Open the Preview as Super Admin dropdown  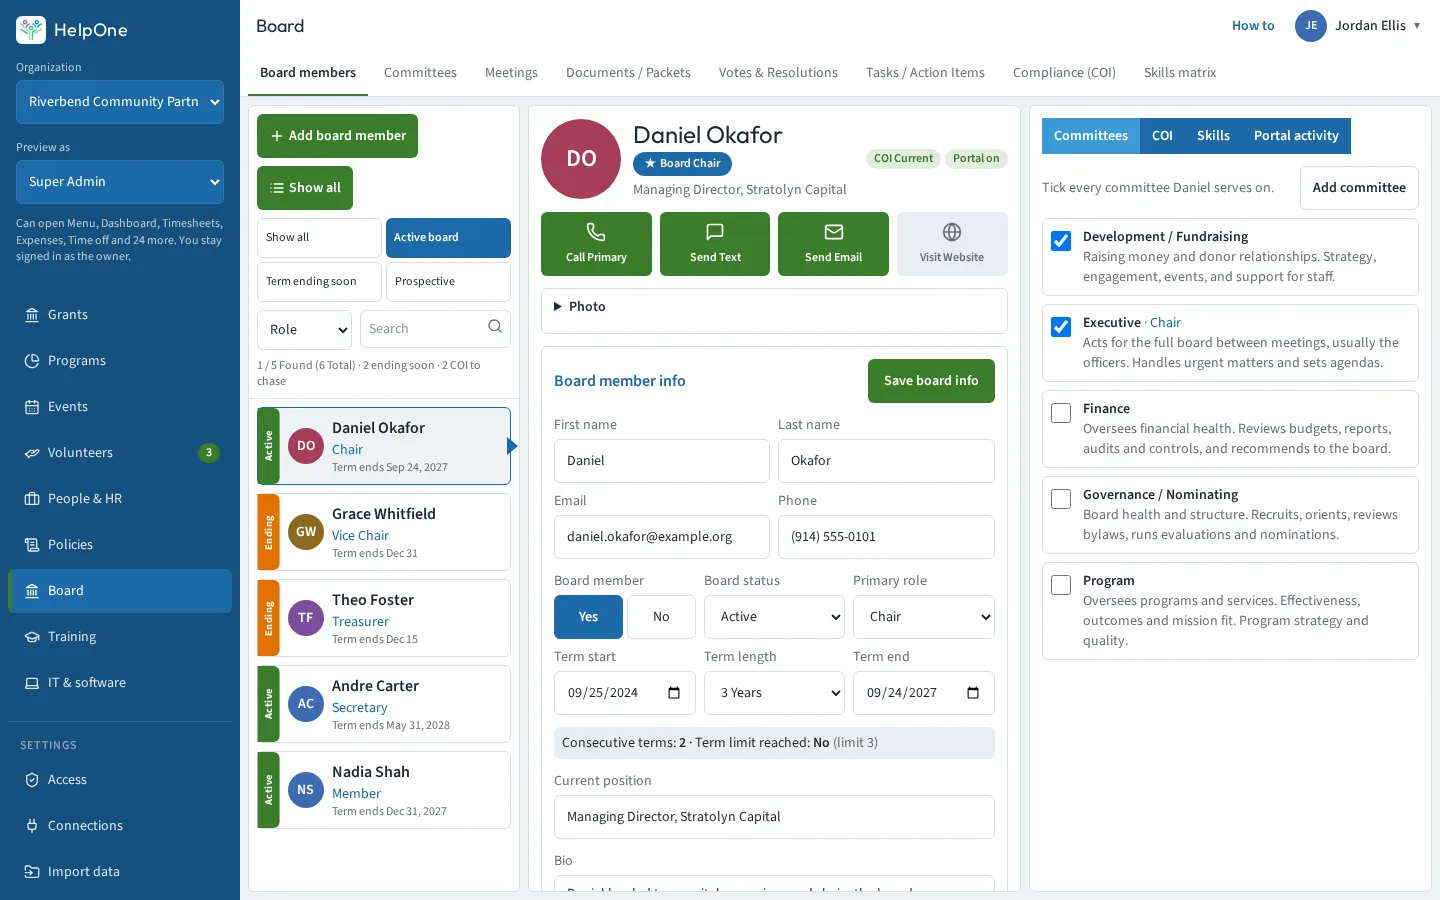(120, 182)
